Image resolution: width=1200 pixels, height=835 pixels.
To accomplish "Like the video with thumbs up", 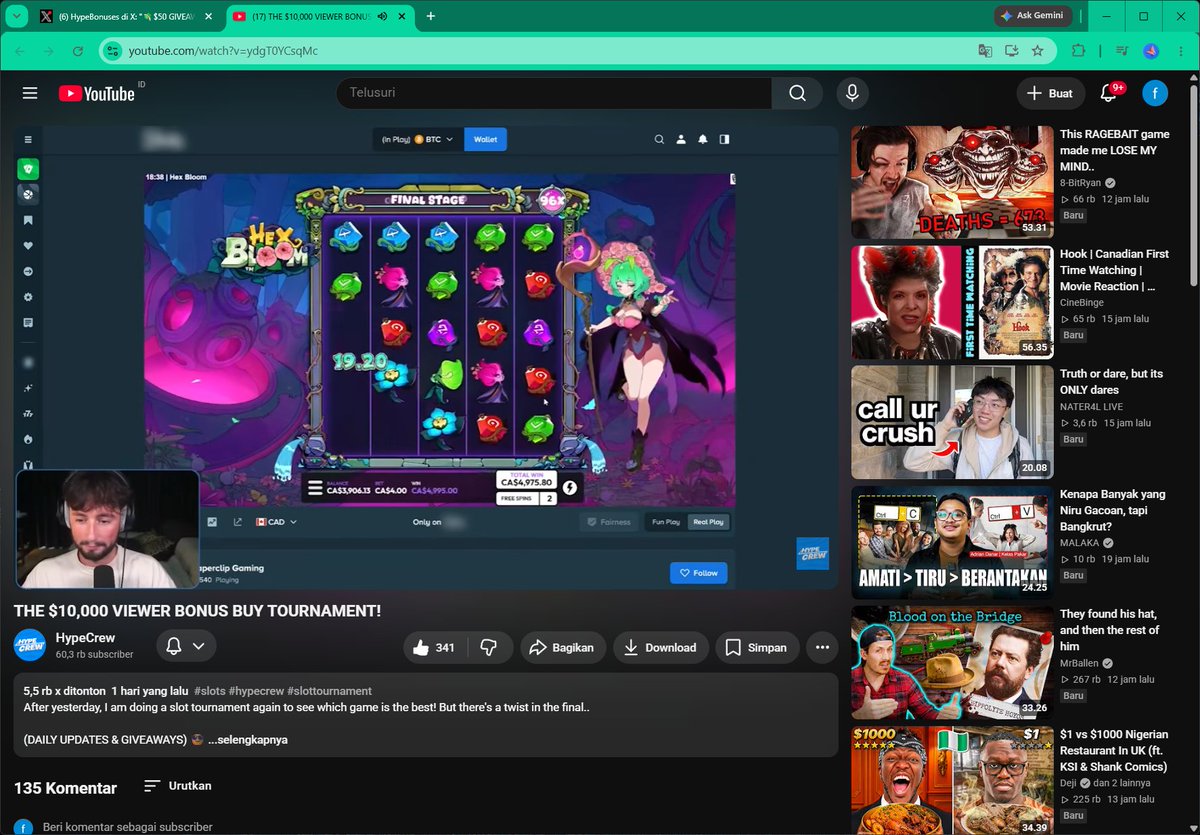I will pos(434,648).
